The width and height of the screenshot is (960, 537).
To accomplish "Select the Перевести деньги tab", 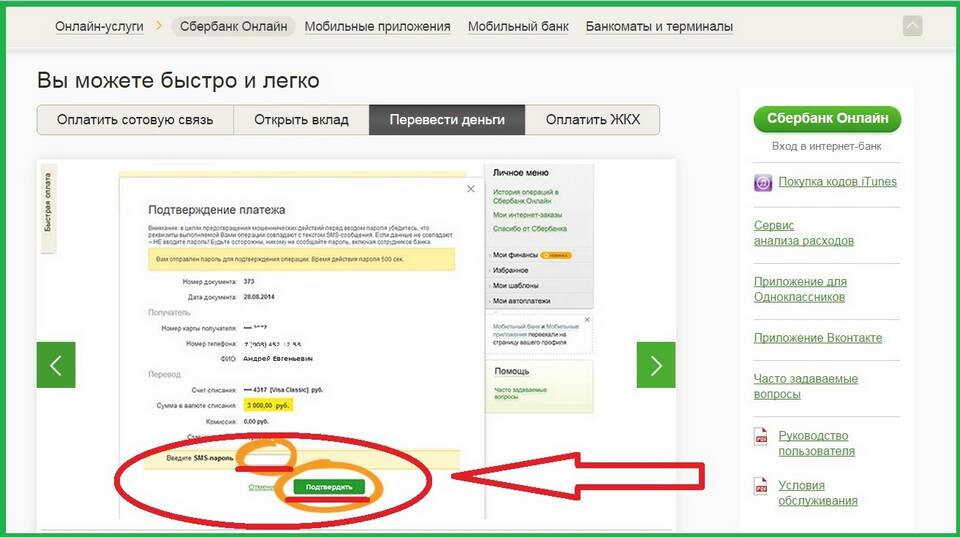I will [x=447, y=119].
